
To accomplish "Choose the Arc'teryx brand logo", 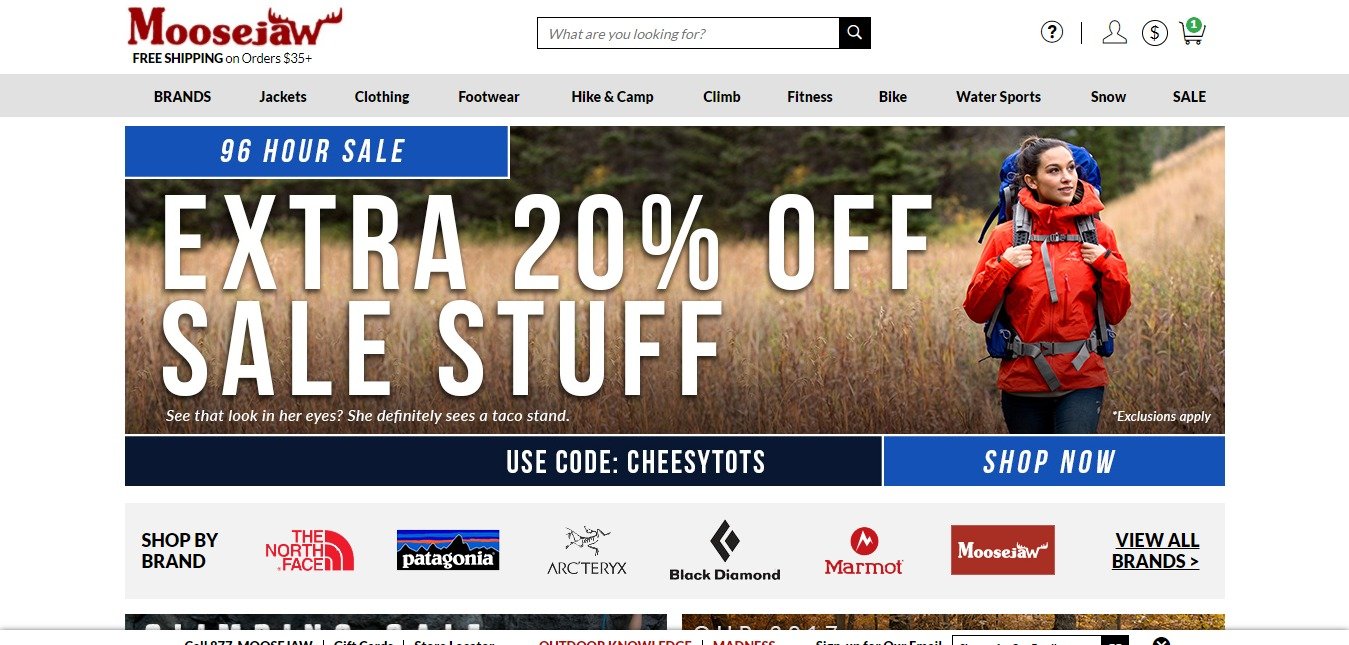I will [587, 551].
